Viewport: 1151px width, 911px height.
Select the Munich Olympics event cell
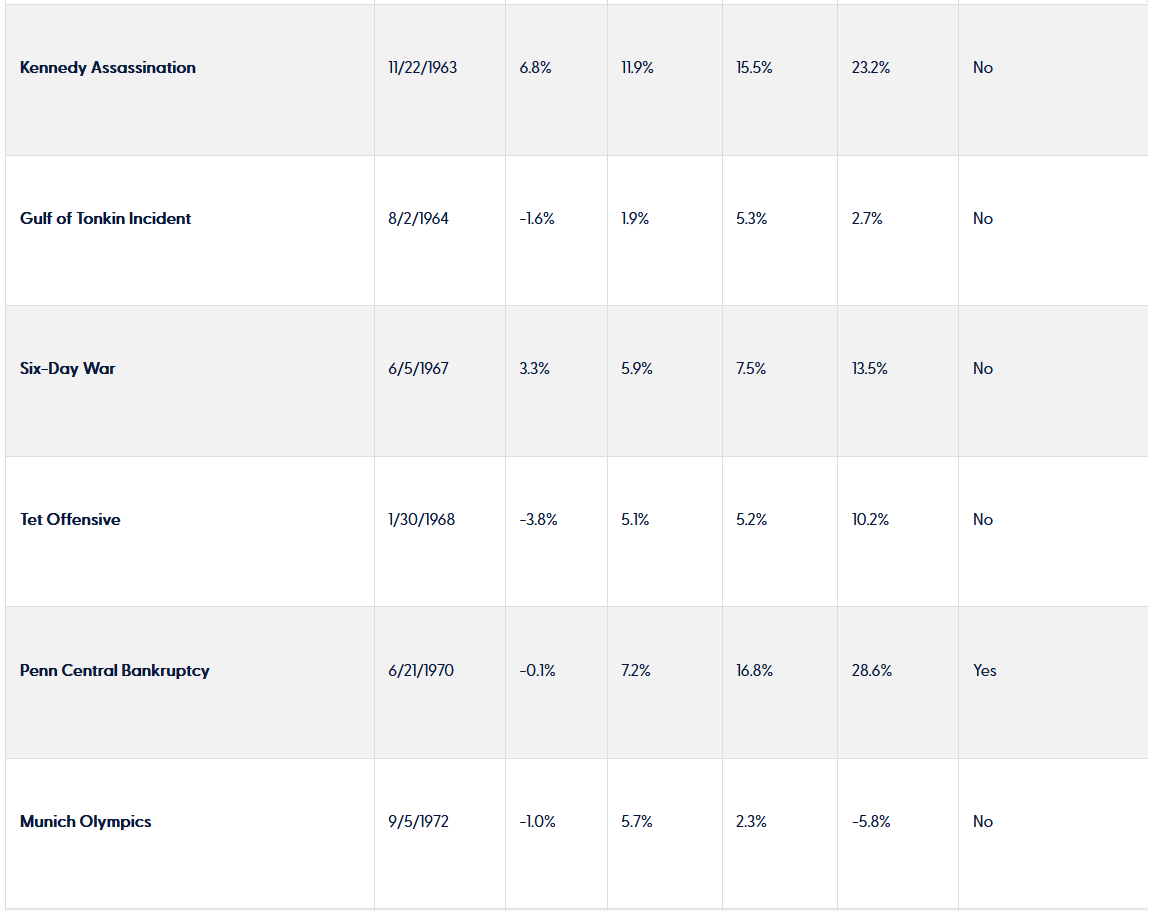[x=86, y=822]
